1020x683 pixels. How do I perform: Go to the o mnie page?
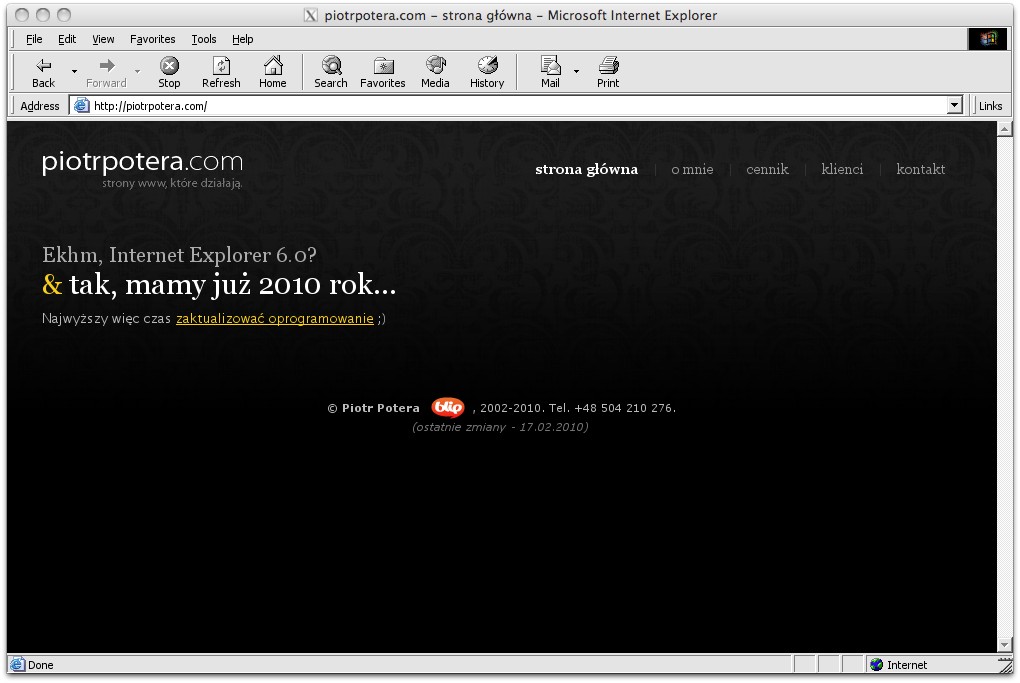click(692, 169)
